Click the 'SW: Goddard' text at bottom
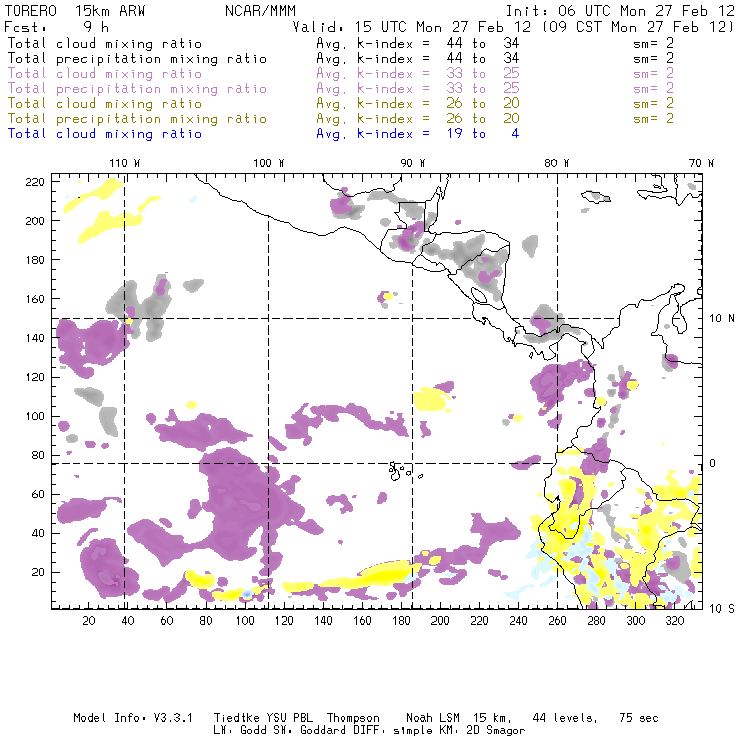740x740 pixels. (308, 731)
